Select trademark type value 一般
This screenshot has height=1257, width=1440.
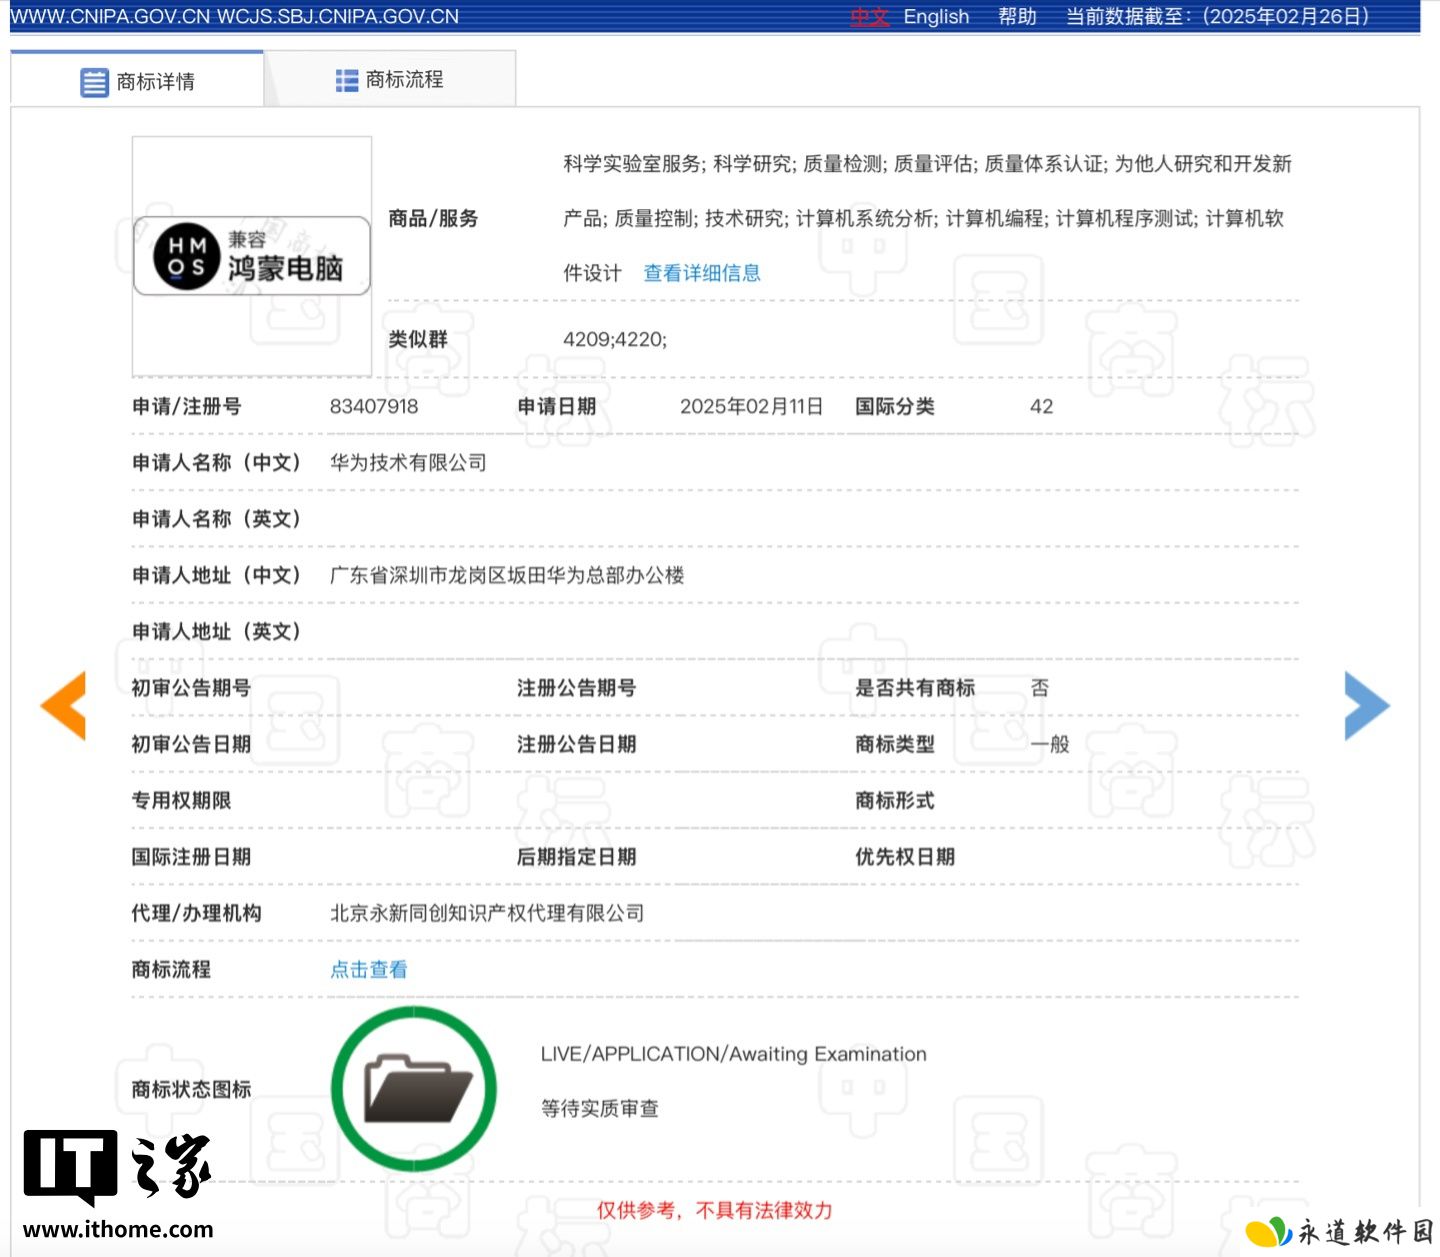[1050, 744]
